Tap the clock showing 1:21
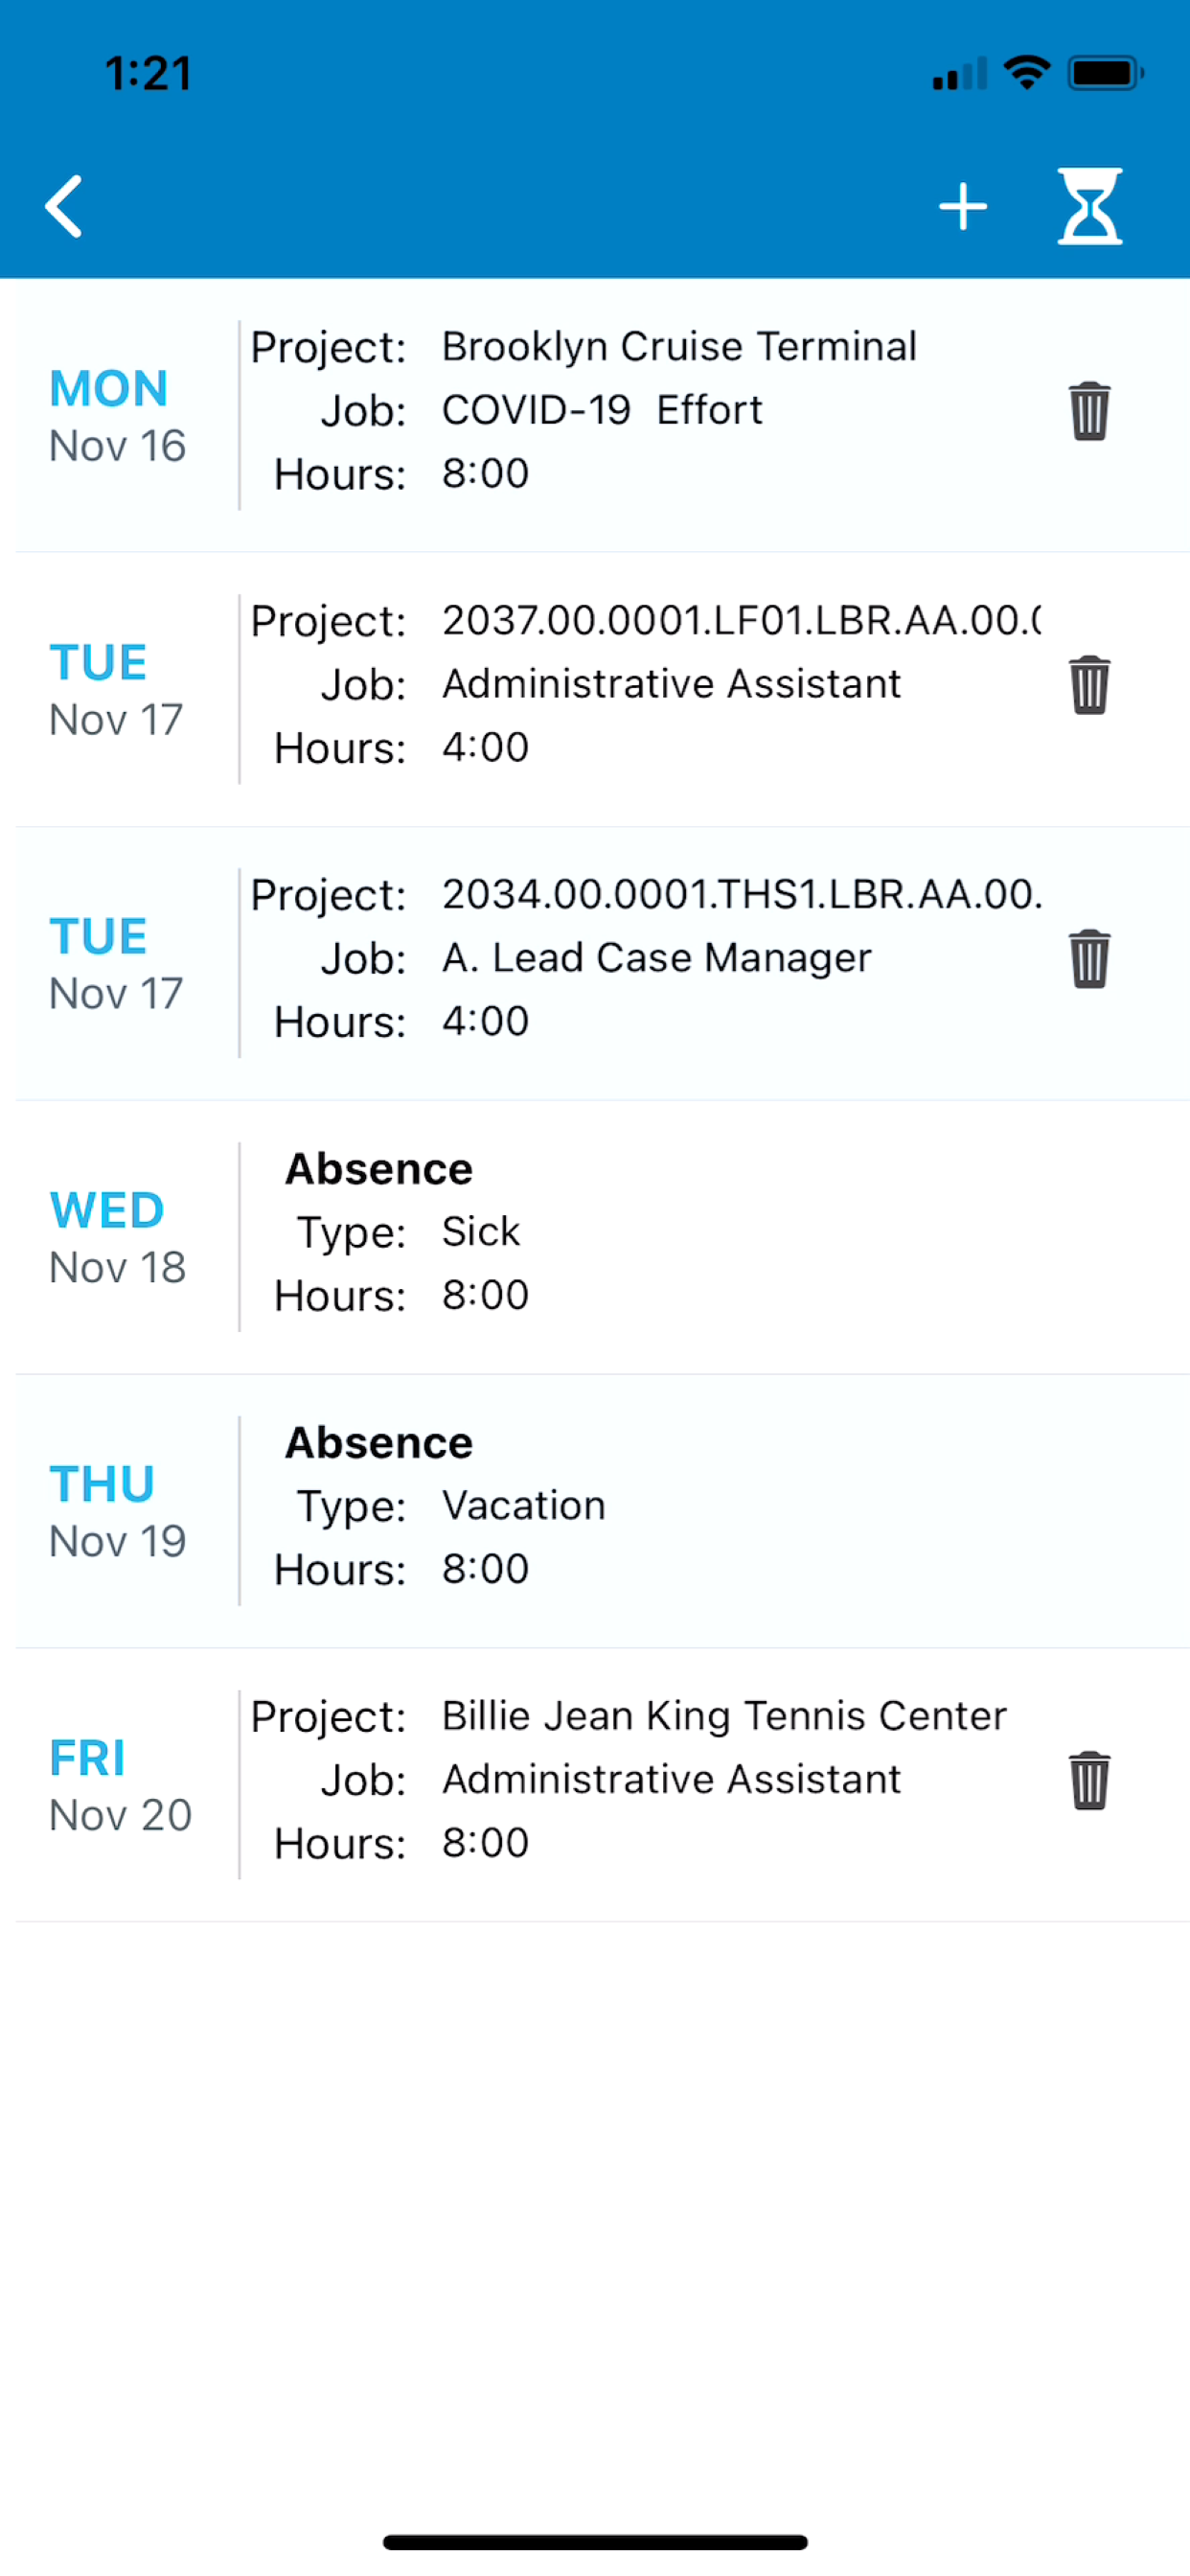 click(148, 73)
